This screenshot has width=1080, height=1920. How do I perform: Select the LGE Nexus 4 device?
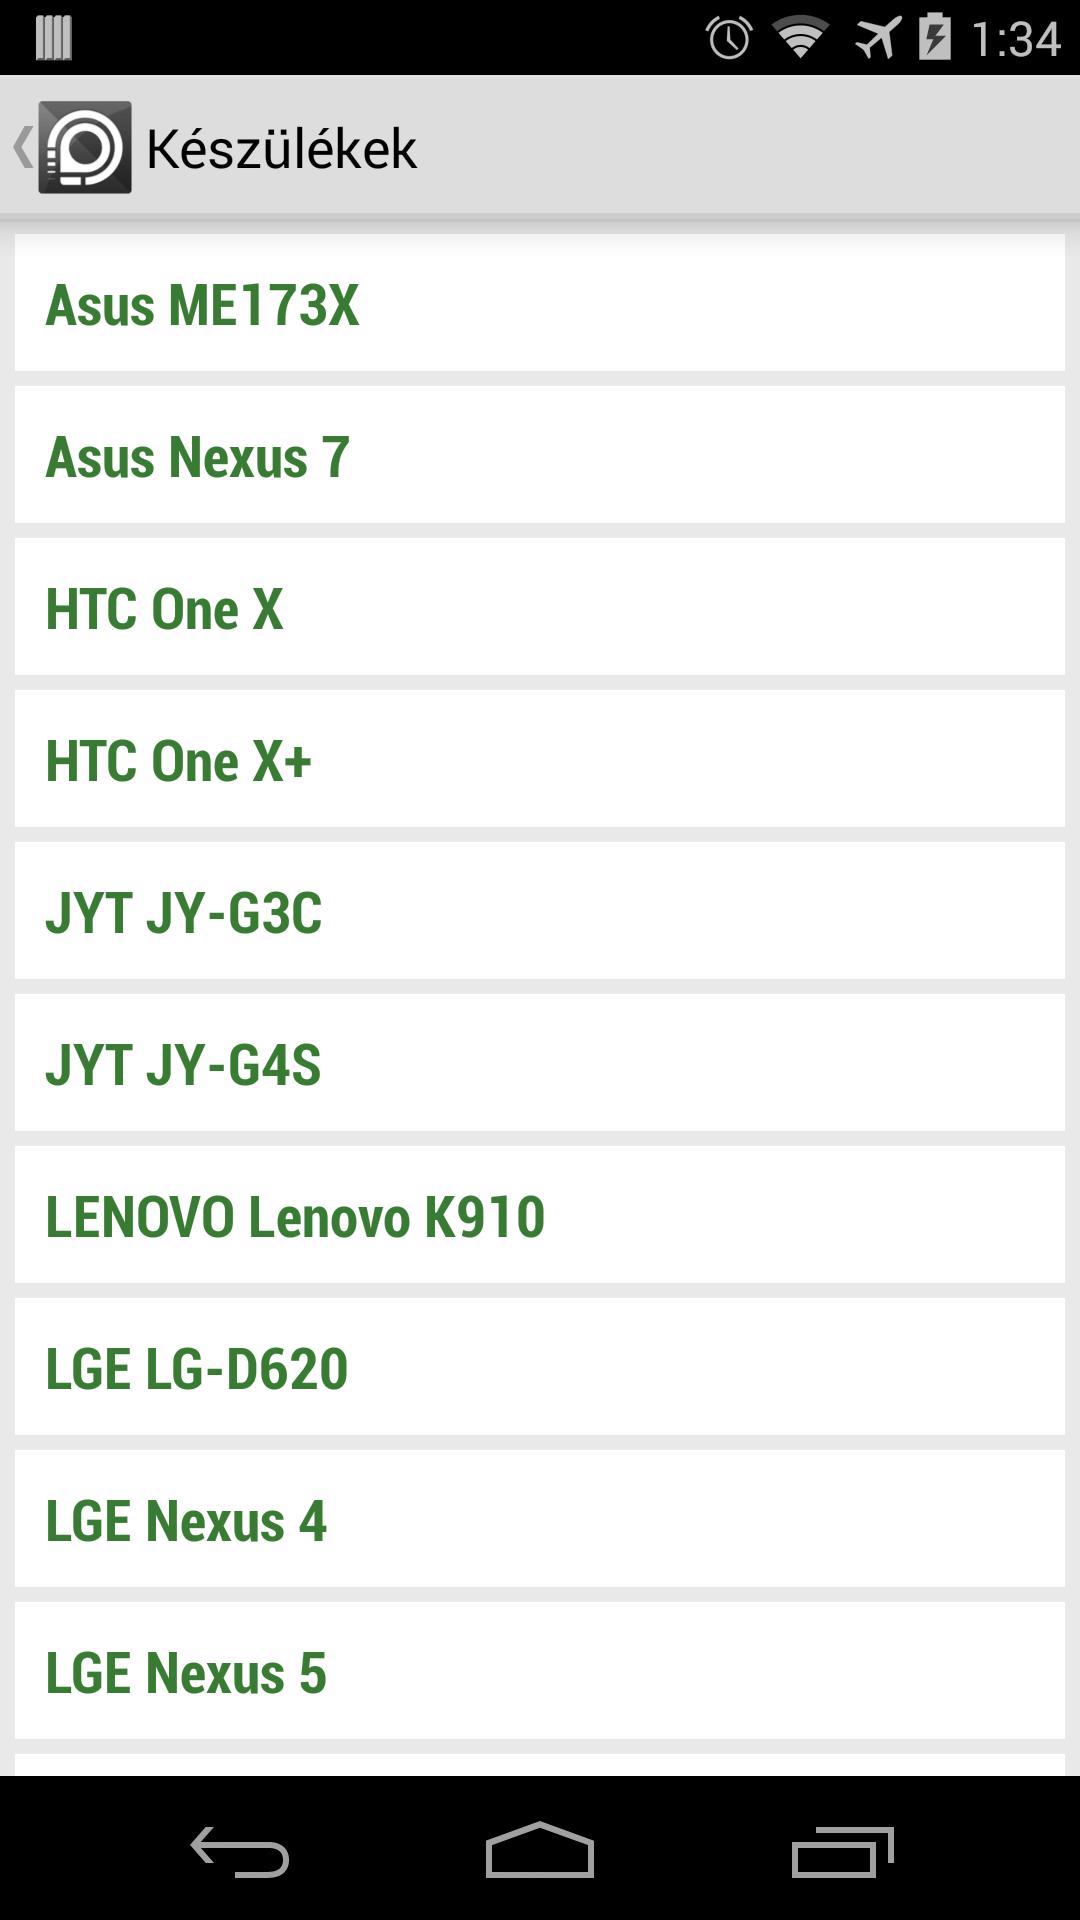[540, 1519]
